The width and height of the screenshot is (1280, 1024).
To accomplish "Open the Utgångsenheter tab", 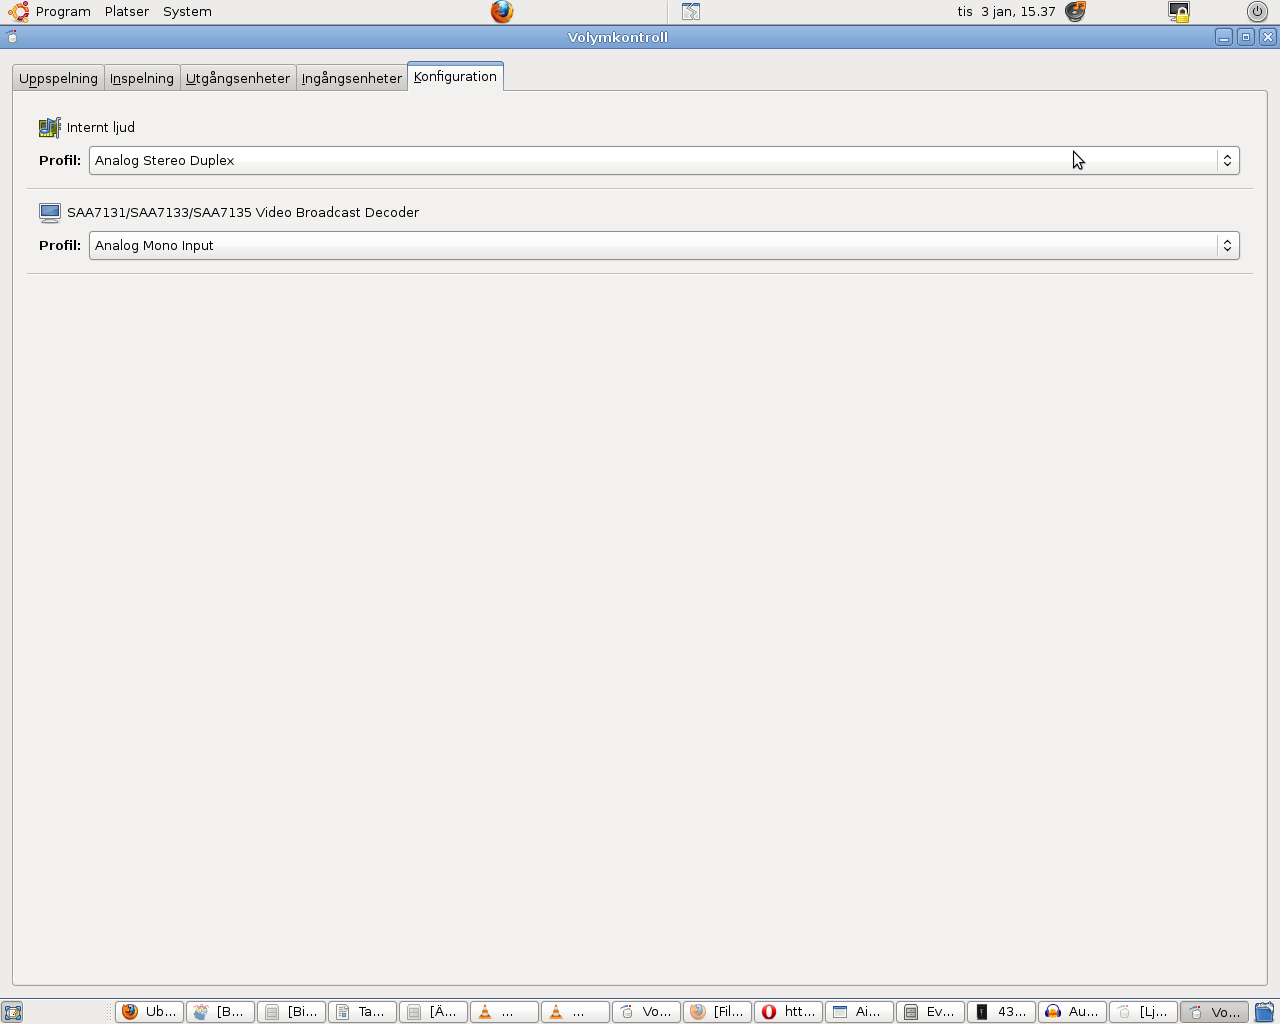I will click(x=238, y=78).
